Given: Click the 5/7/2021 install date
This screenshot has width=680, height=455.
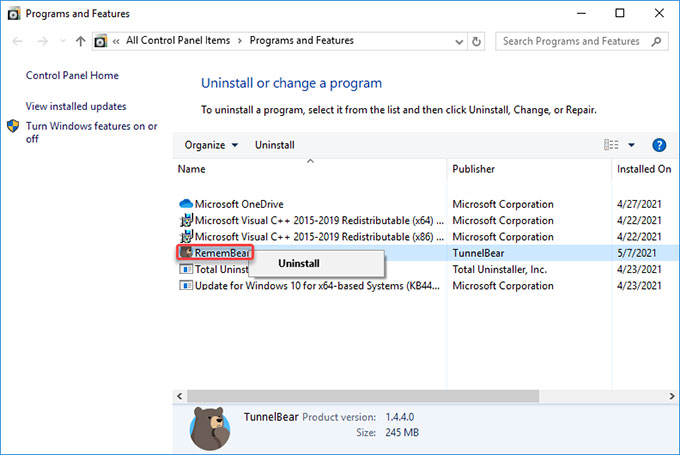Looking at the screenshot, I should pyautogui.click(x=637, y=253).
